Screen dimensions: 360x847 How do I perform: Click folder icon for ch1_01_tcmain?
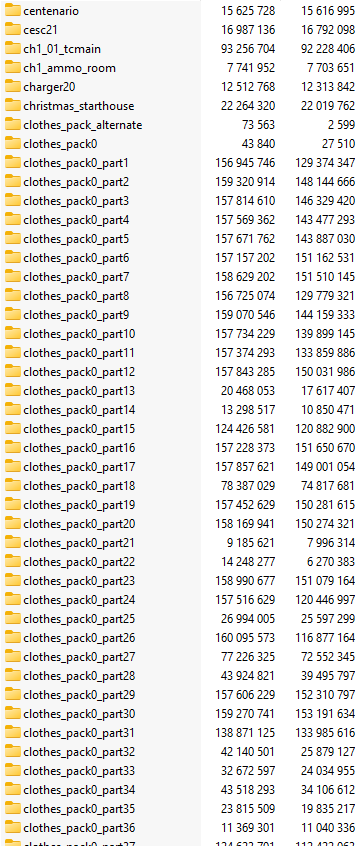point(12,49)
